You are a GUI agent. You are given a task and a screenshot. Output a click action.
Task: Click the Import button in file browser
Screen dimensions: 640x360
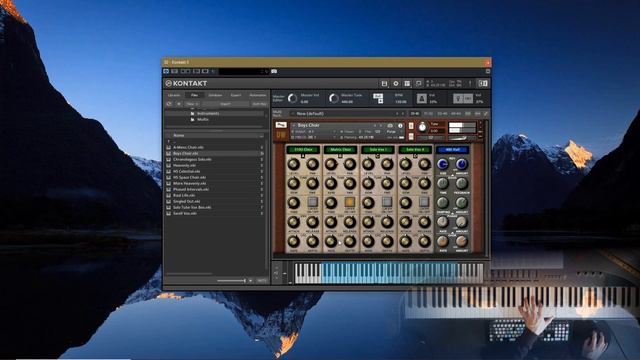225,104
